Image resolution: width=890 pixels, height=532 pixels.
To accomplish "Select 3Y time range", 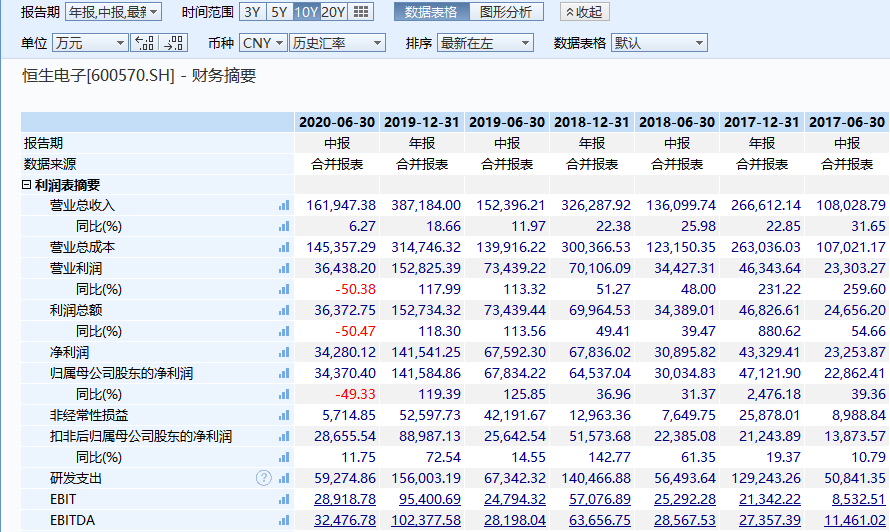I will (x=253, y=12).
